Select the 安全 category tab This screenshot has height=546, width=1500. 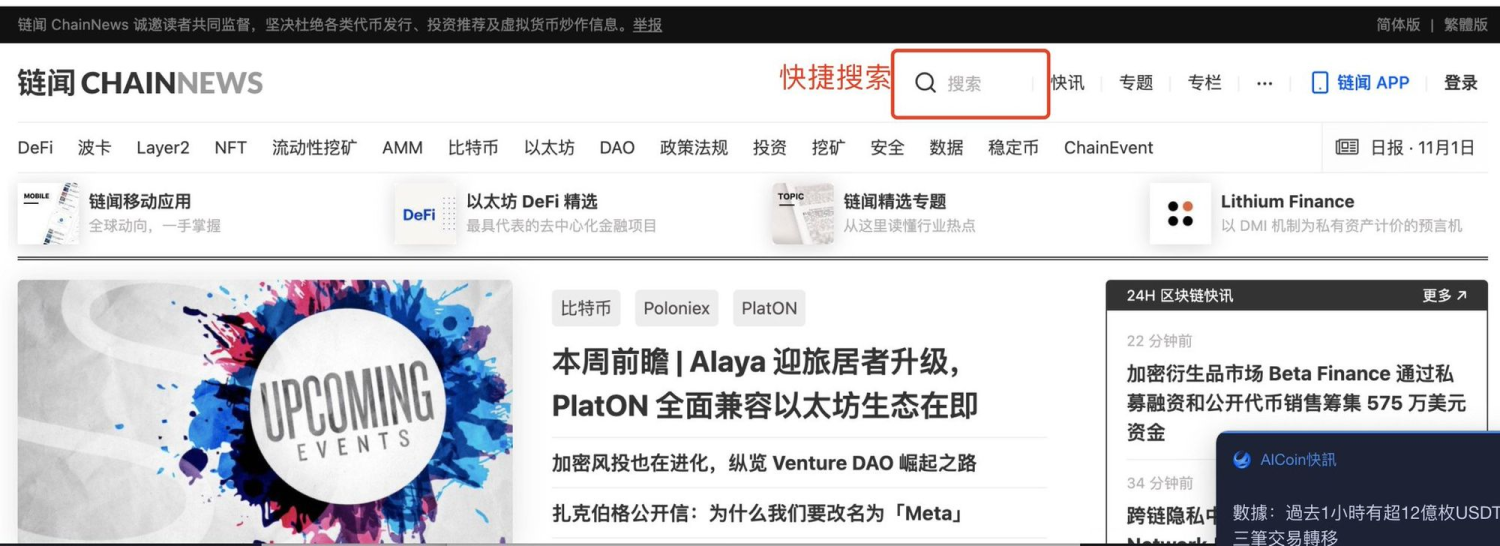[x=887, y=148]
